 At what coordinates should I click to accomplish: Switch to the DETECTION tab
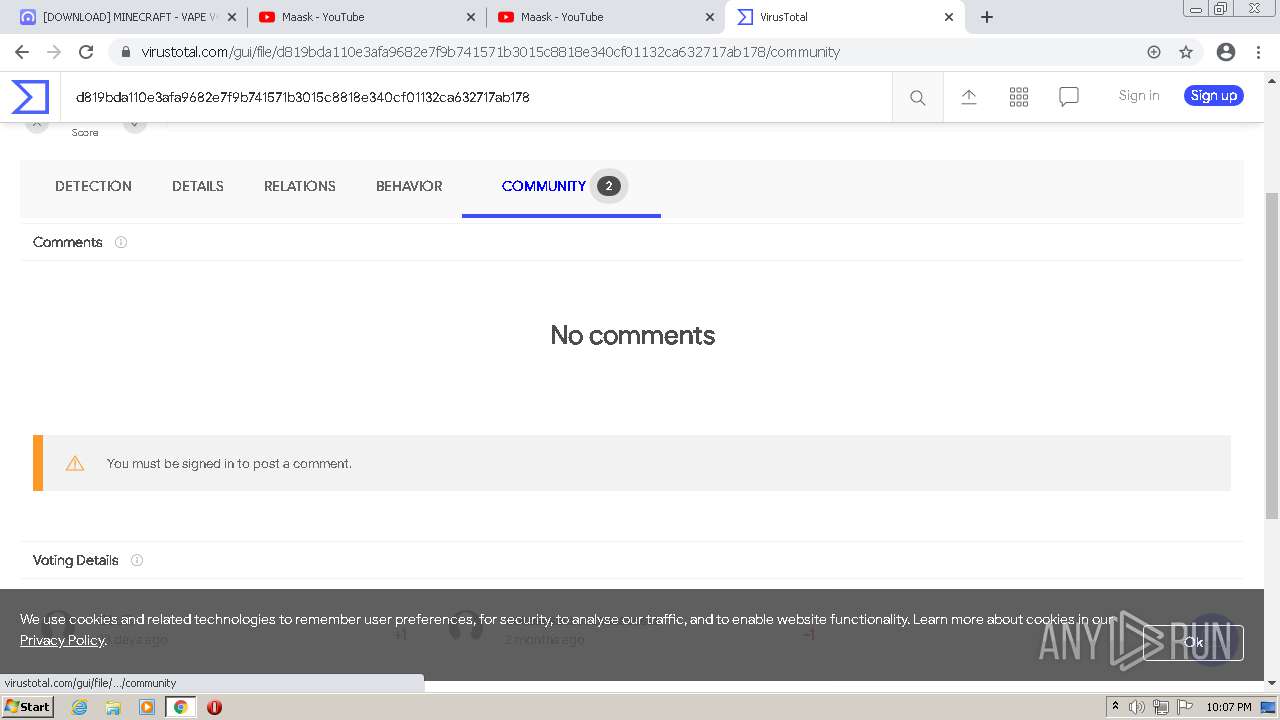coord(93,186)
